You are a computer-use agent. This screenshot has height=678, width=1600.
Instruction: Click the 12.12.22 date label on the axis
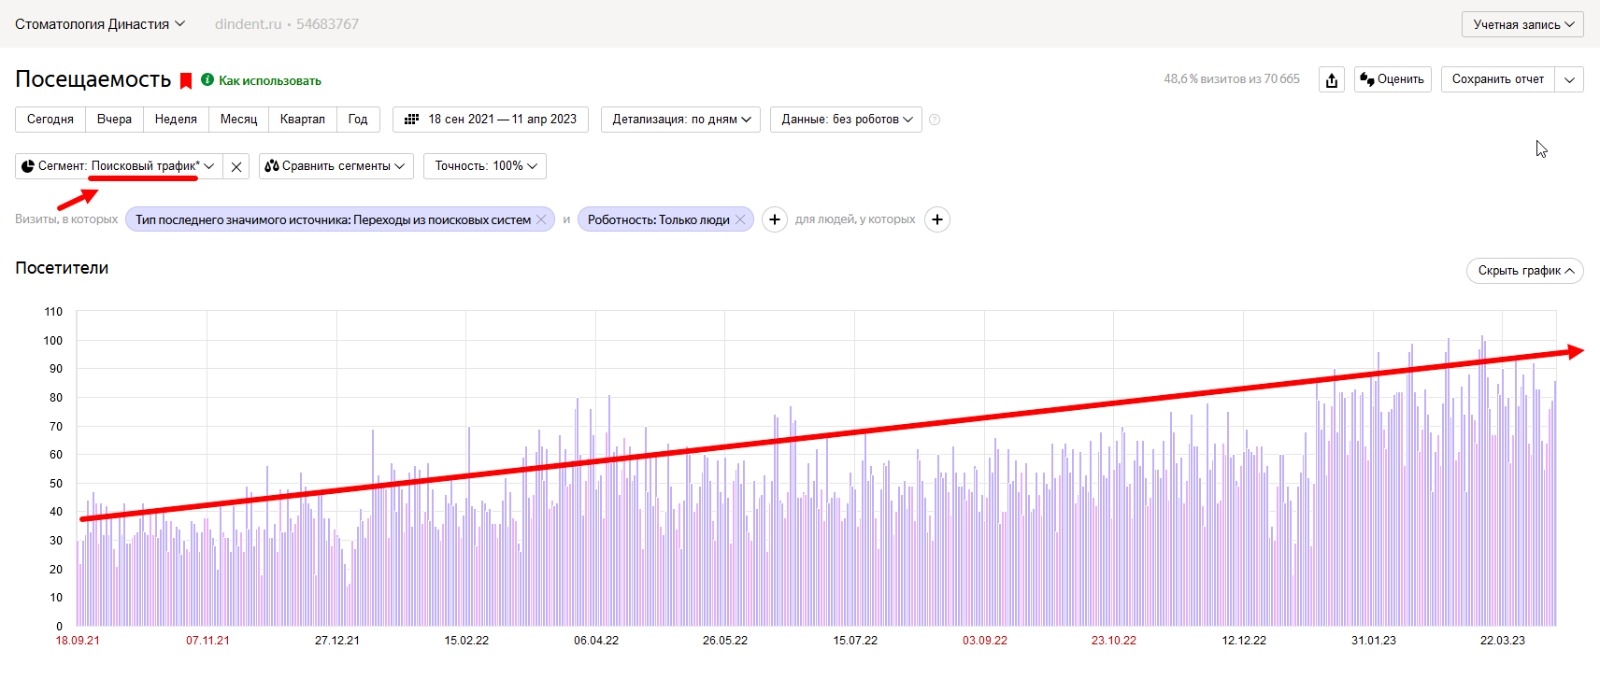pos(1244,641)
